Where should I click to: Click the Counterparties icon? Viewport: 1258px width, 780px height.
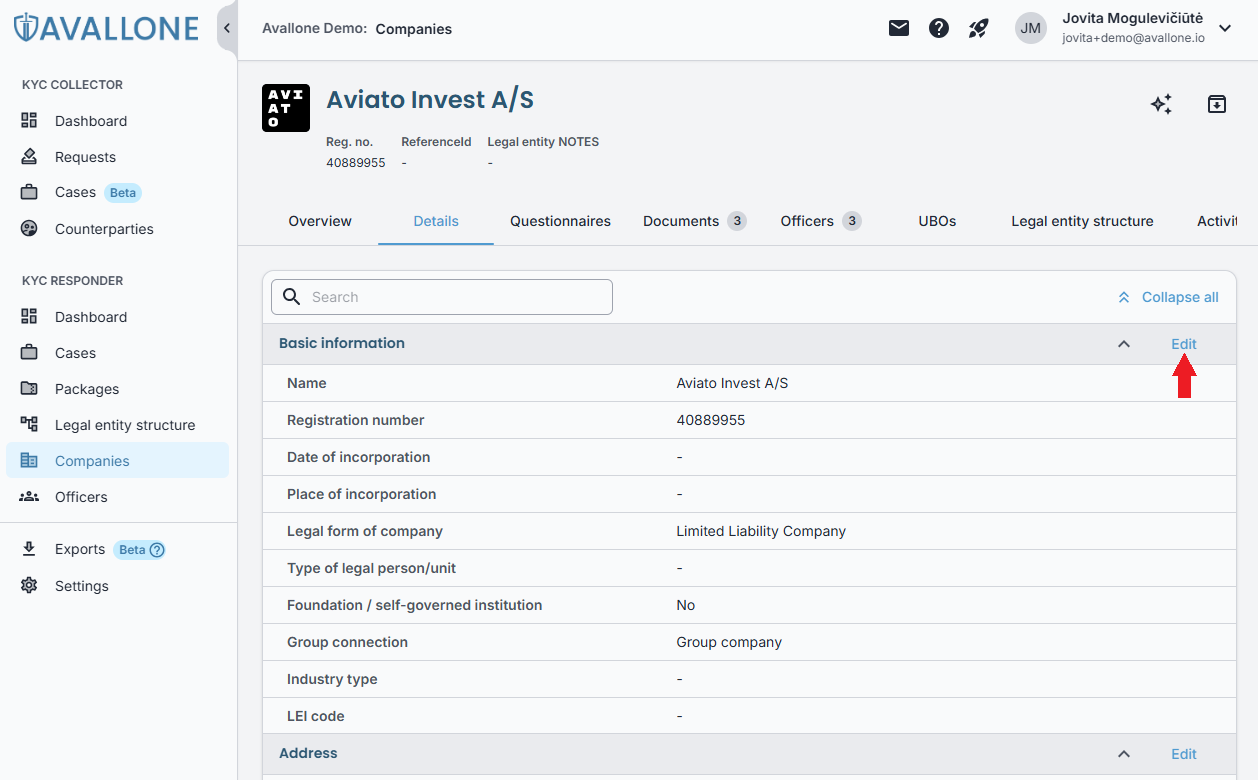(29, 228)
